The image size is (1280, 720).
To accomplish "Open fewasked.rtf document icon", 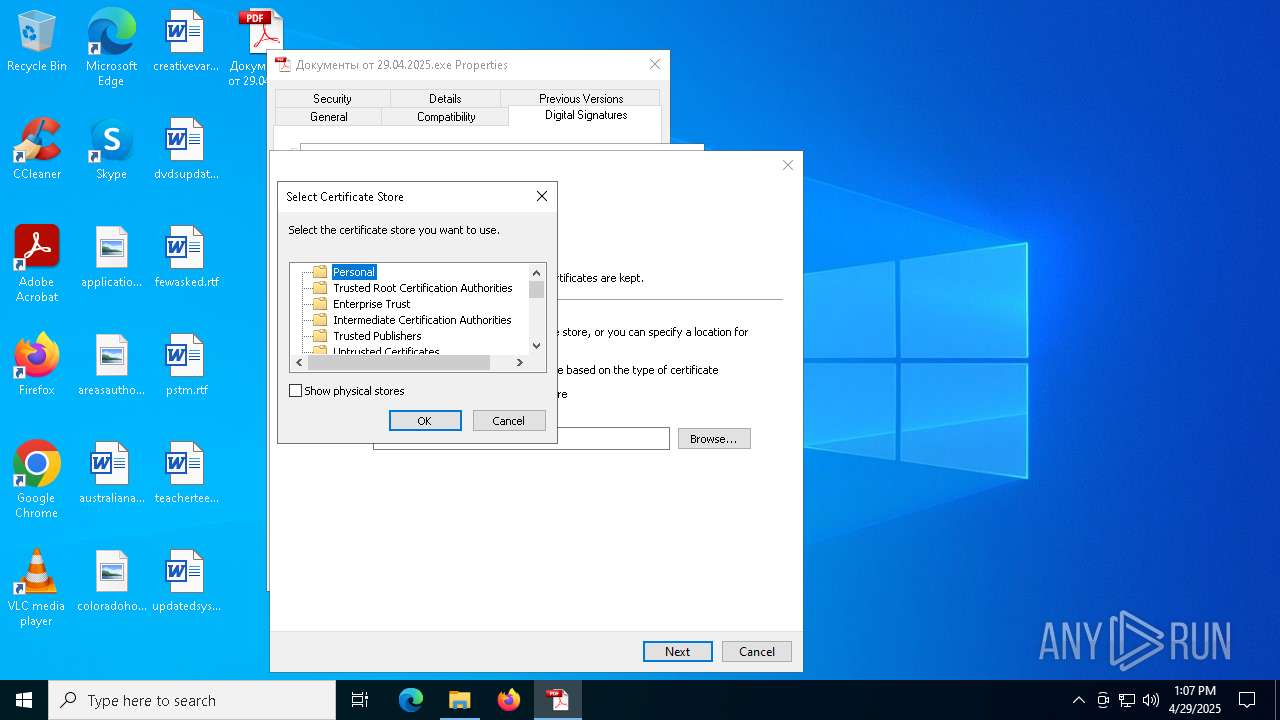I will click(x=185, y=258).
